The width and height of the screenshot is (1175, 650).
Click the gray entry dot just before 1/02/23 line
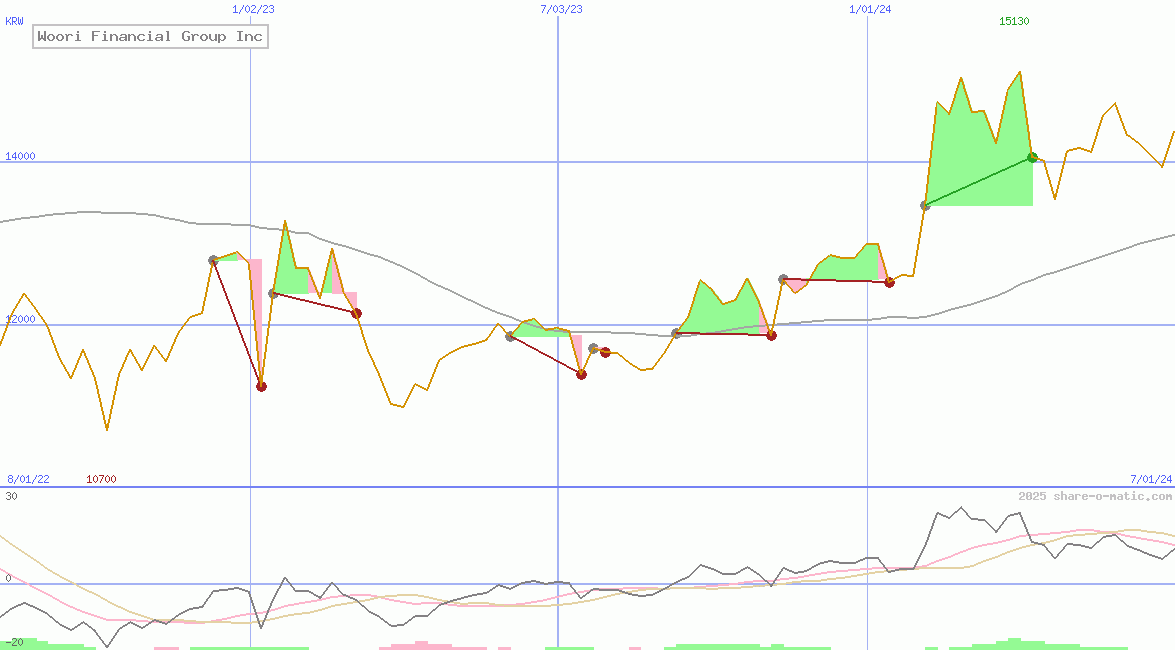pyautogui.click(x=214, y=260)
